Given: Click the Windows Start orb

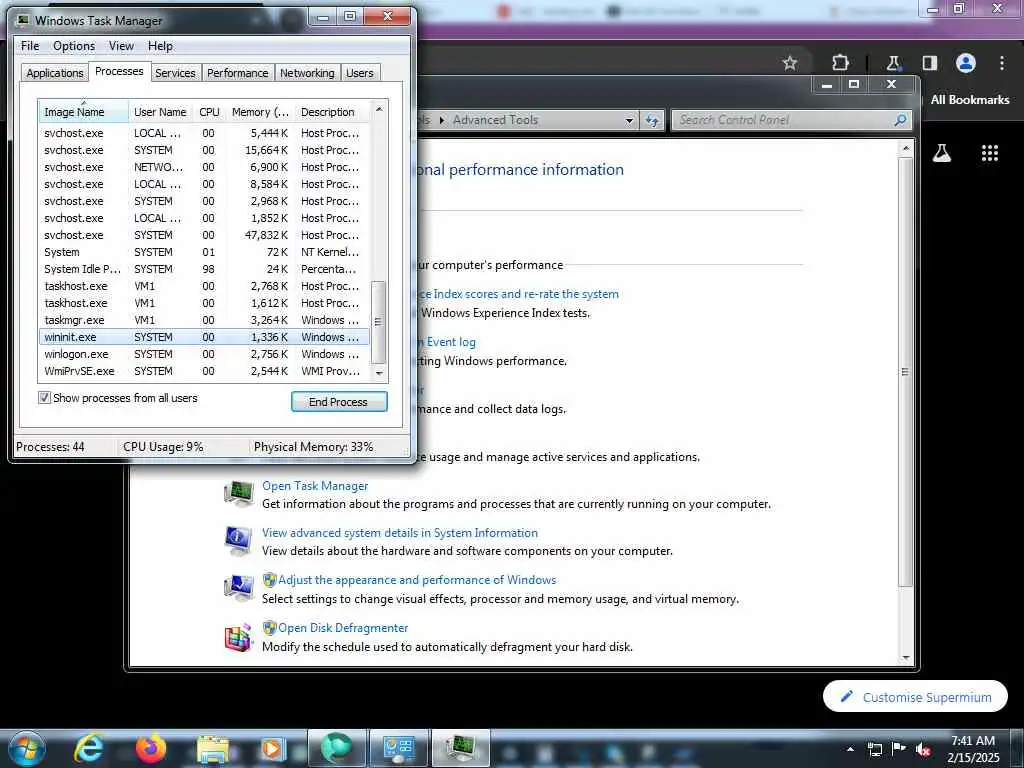Looking at the screenshot, I should coord(26,748).
